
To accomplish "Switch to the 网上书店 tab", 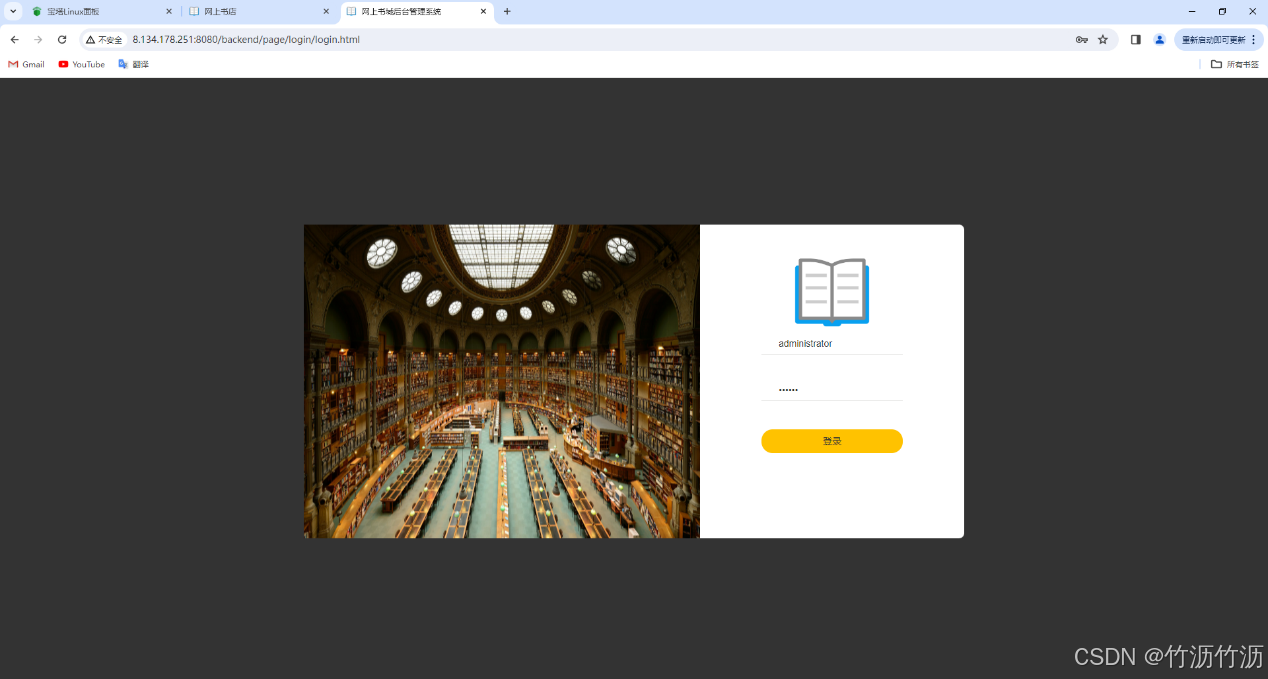I will 258,12.
